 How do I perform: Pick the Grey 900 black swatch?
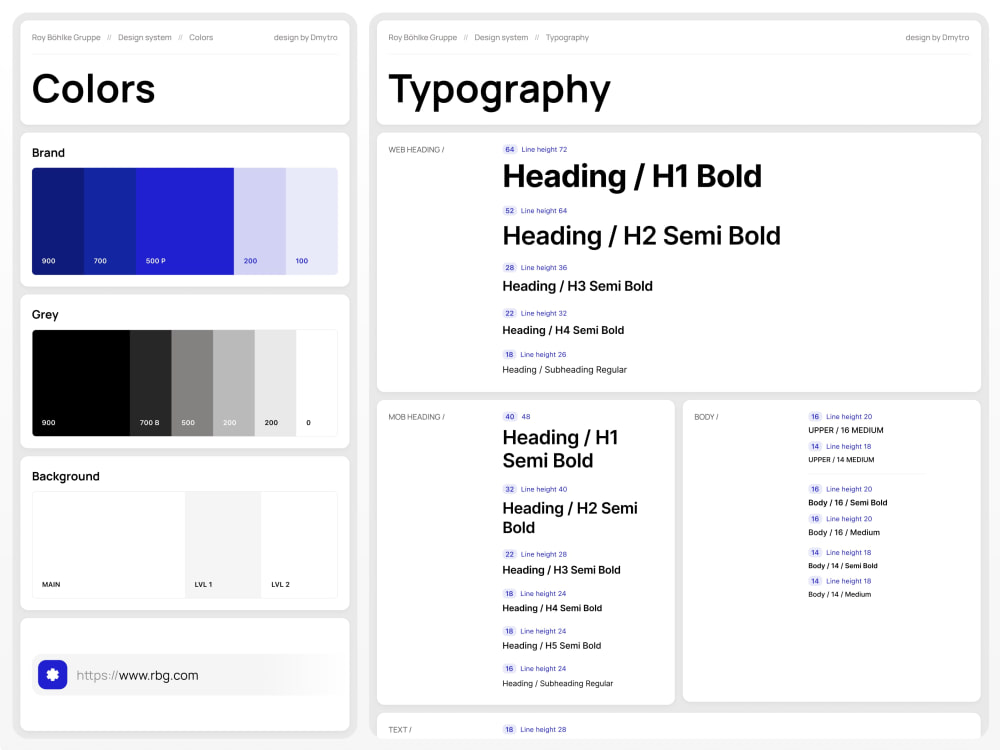click(81, 383)
